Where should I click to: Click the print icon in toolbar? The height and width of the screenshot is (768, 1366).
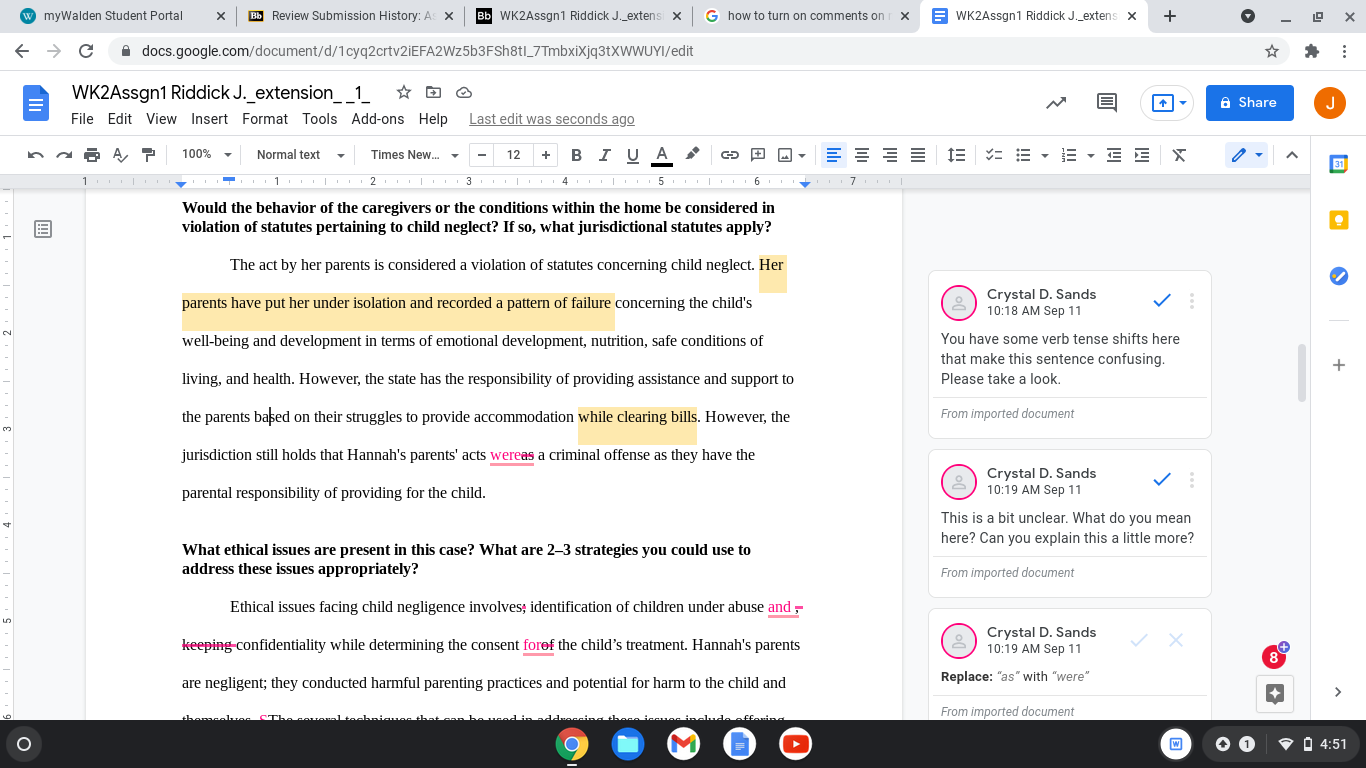point(92,155)
